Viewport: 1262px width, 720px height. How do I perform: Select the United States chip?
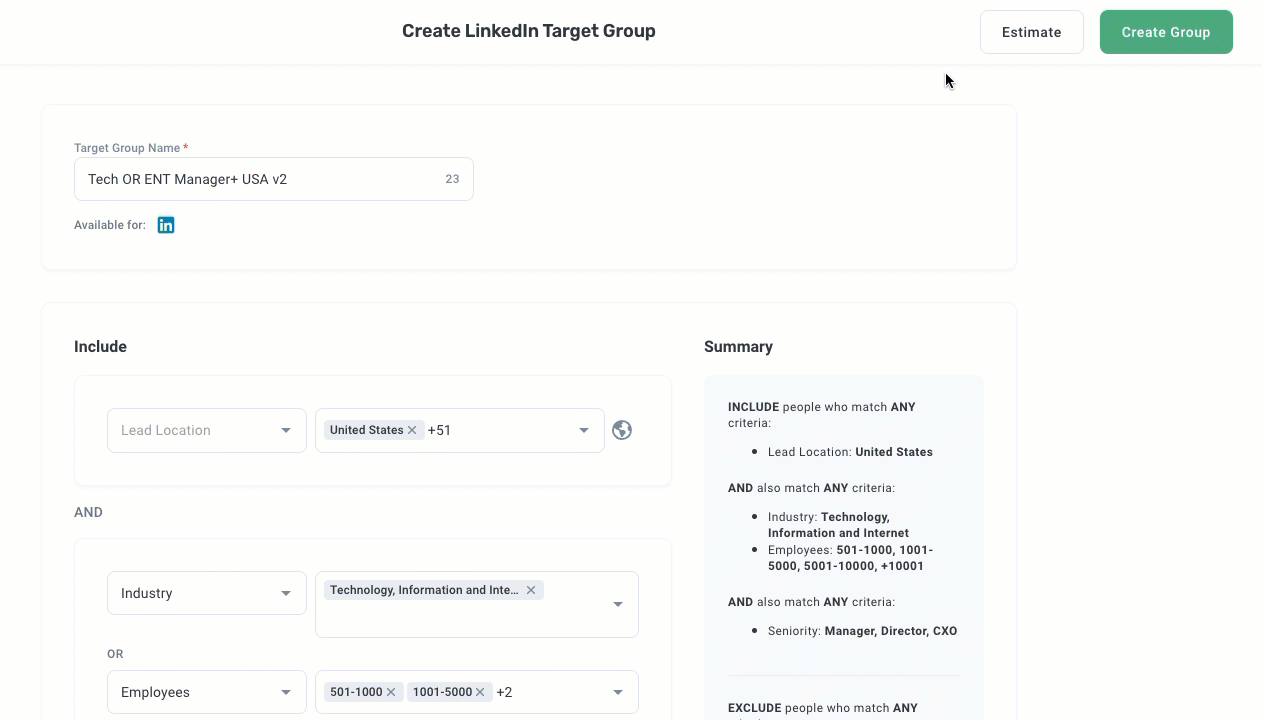pos(366,430)
